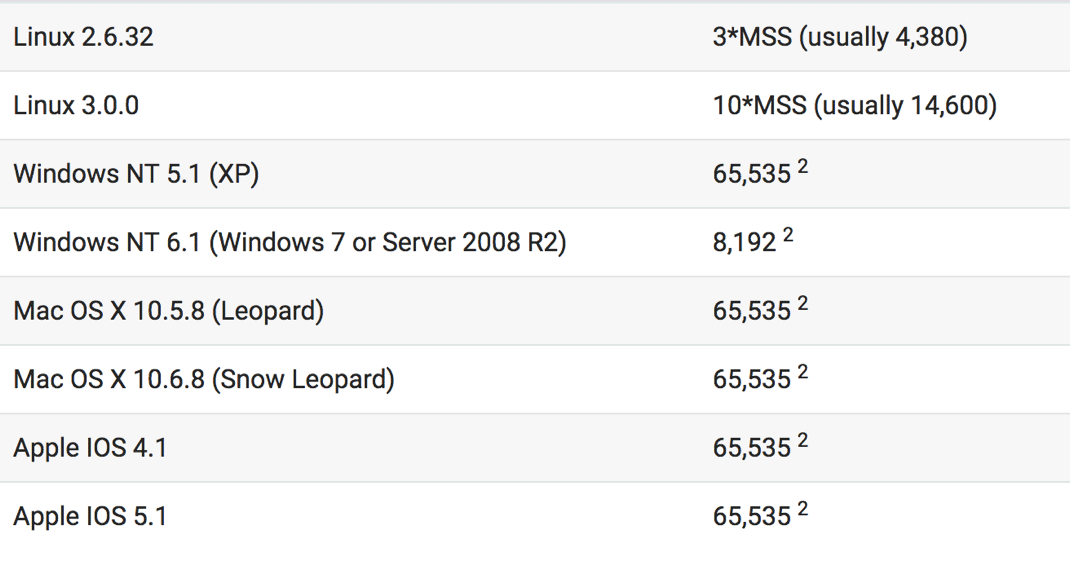The height and width of the screenshot is (566, 1070).
Task: Select the Linux 2.6.32 cell
Action: (83, 37)
